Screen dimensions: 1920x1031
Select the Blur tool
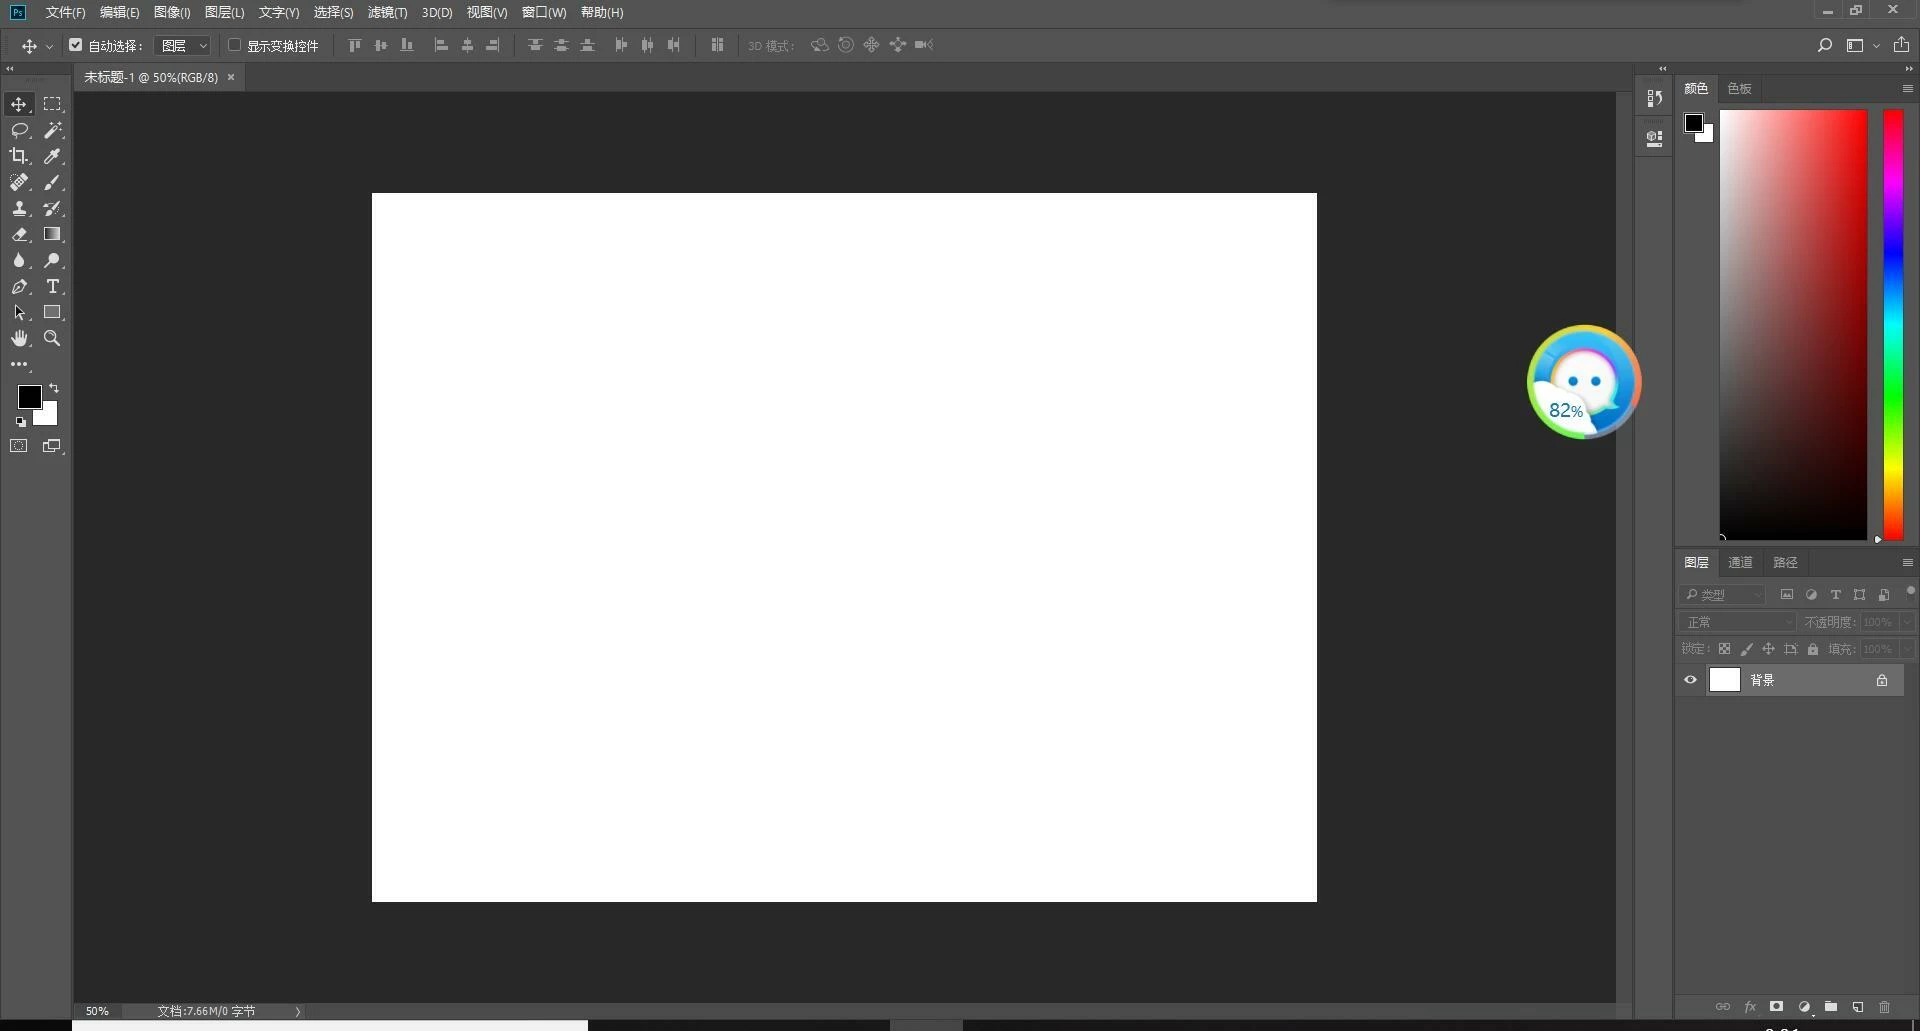pos(19,260)
